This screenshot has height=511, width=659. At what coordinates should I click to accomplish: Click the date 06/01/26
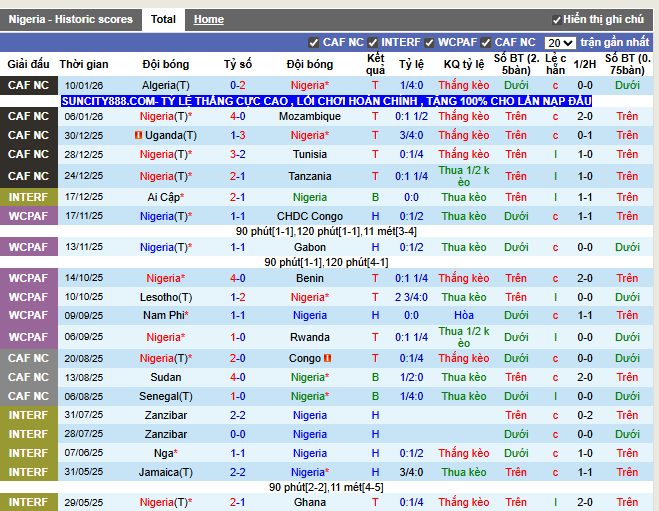[84, 116]
